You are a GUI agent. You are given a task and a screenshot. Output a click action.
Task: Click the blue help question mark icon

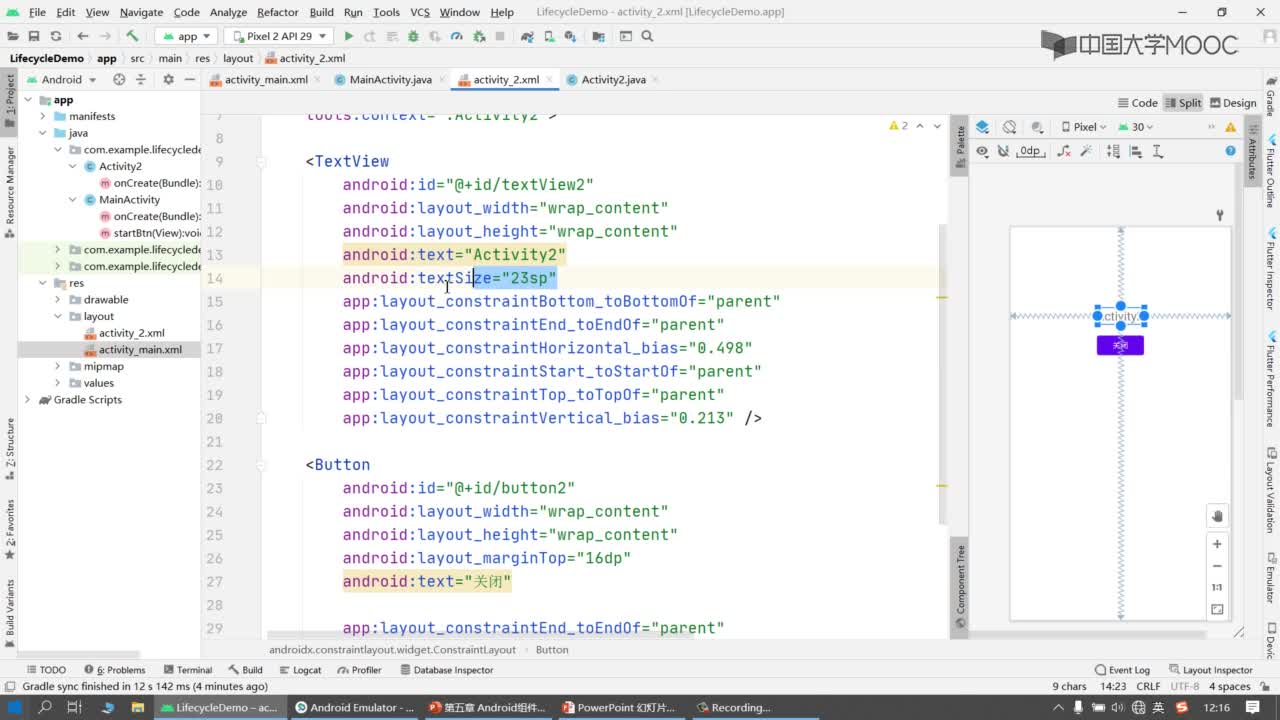(1230, 151)
